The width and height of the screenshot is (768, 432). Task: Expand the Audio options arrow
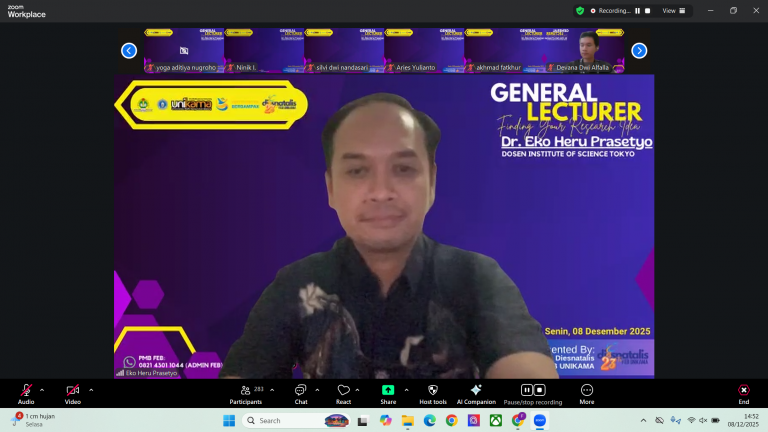42,390
